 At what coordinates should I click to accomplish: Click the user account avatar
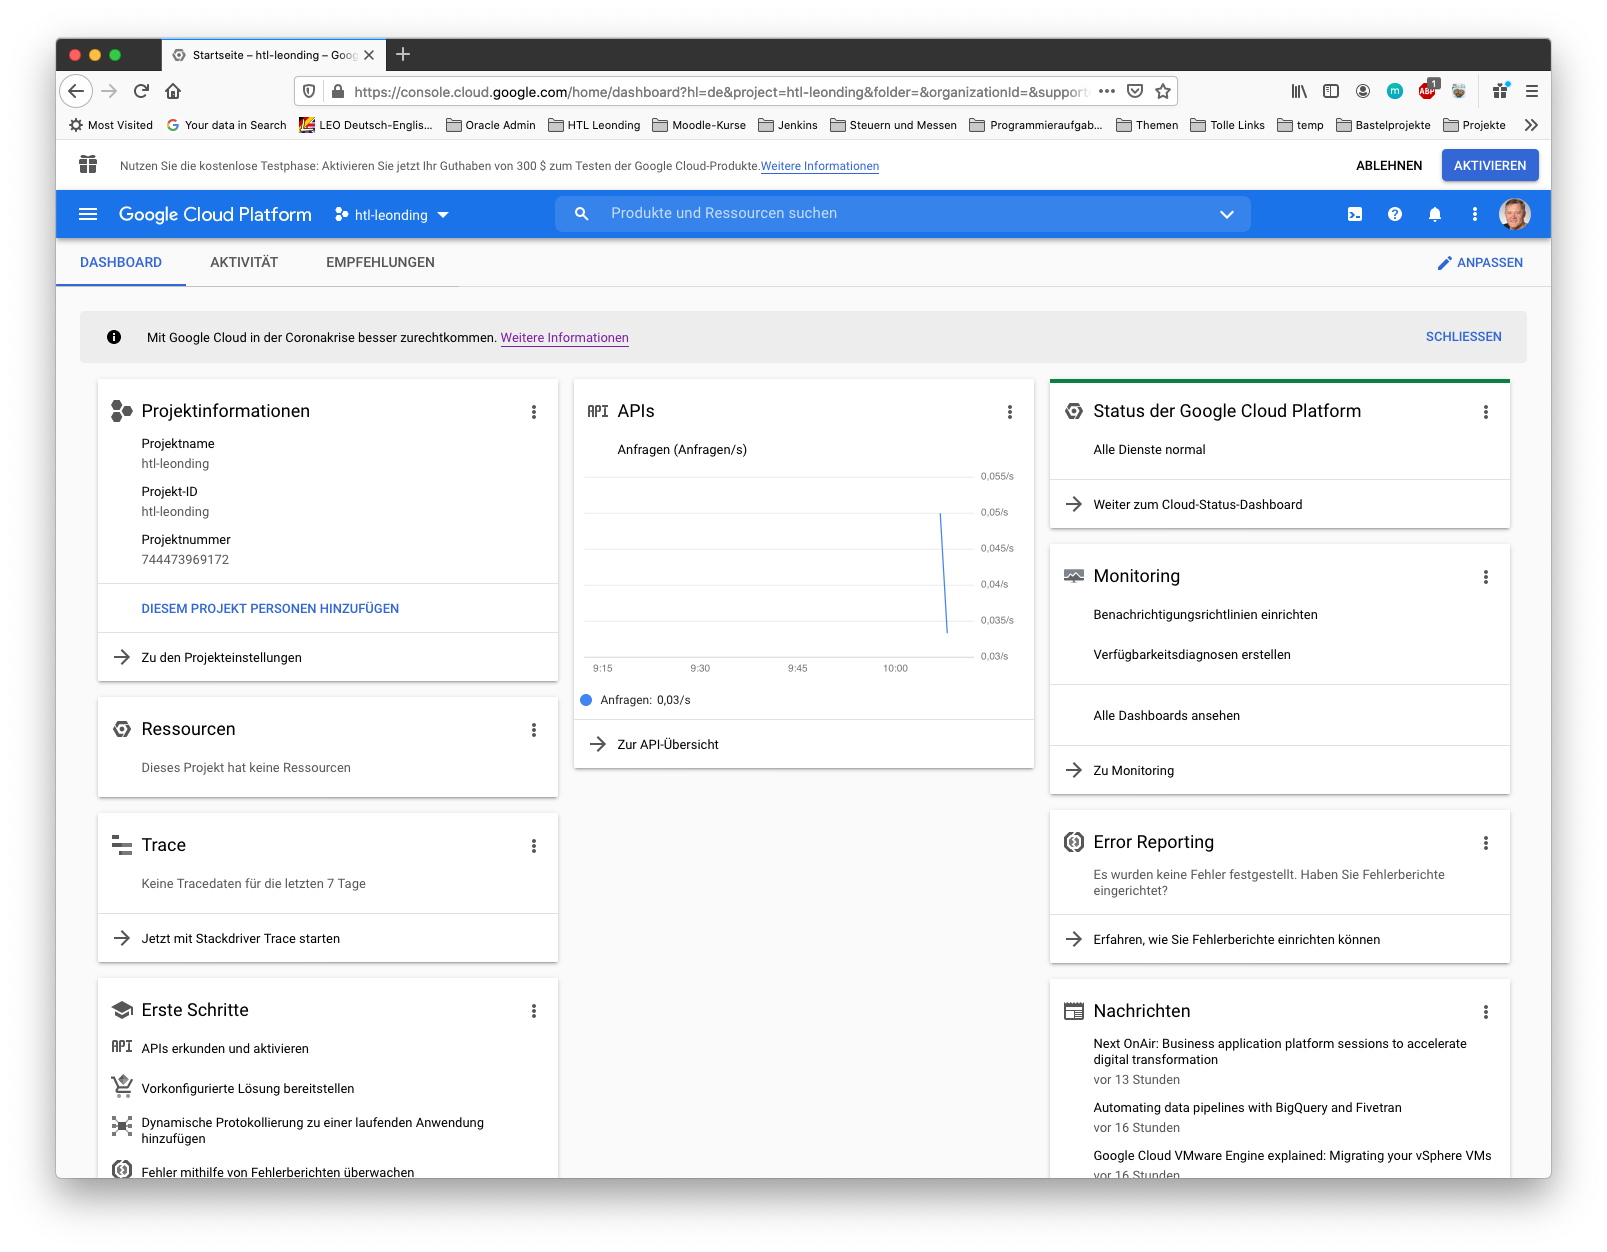click(1515, 214)
